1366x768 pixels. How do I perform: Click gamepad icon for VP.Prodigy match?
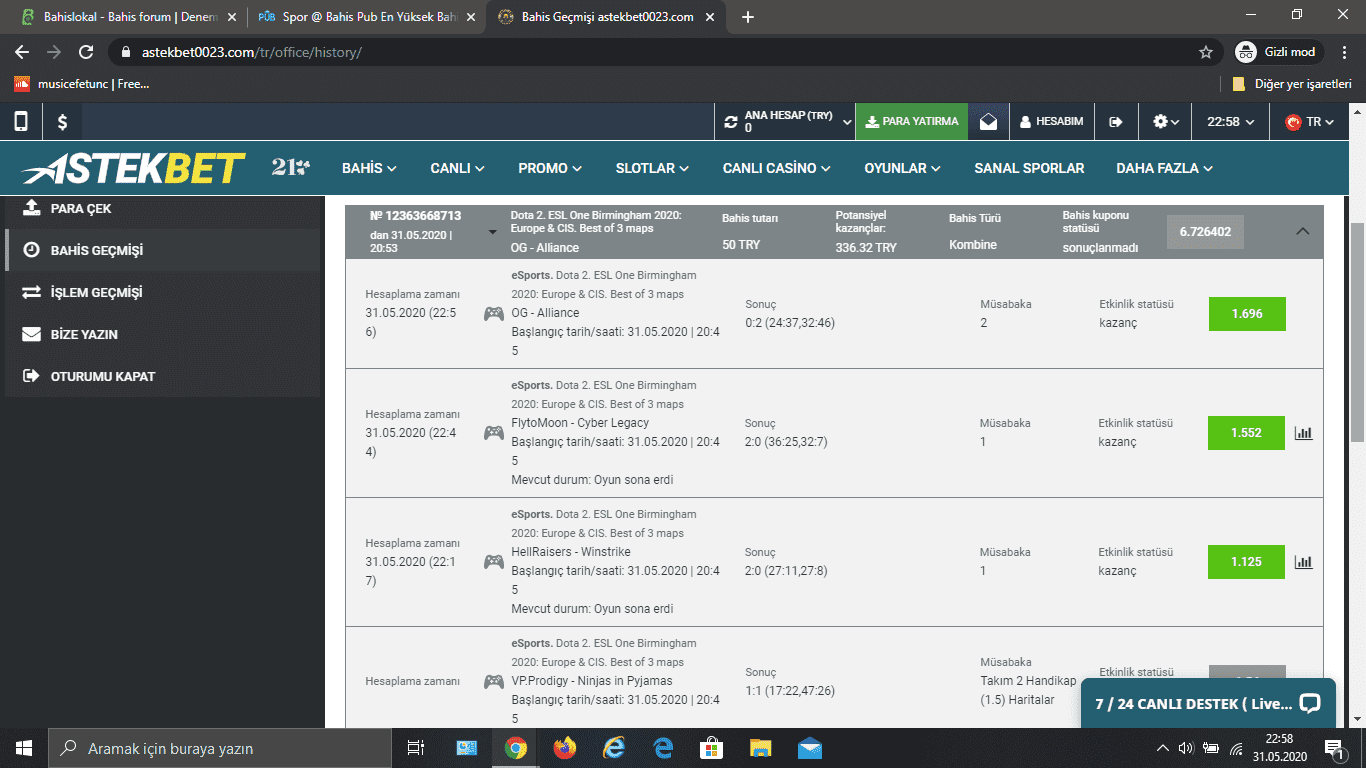click(494, 682)
